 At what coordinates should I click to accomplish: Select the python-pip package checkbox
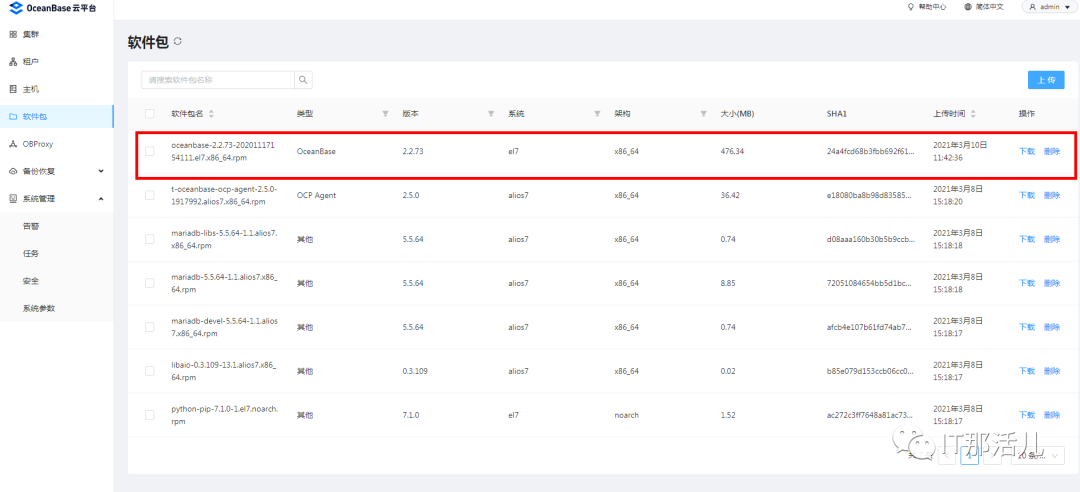click(x=150, y=414)
